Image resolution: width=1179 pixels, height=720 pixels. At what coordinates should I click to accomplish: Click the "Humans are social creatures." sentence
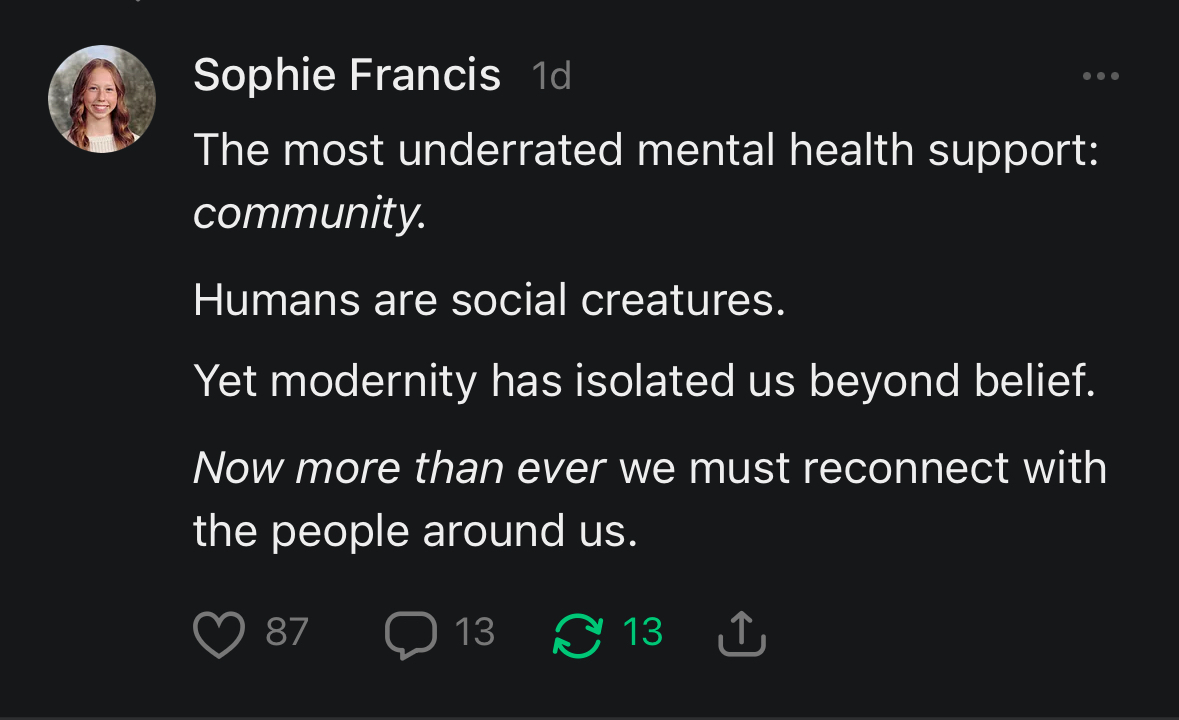pyautogui.click(x=490, y=300)
